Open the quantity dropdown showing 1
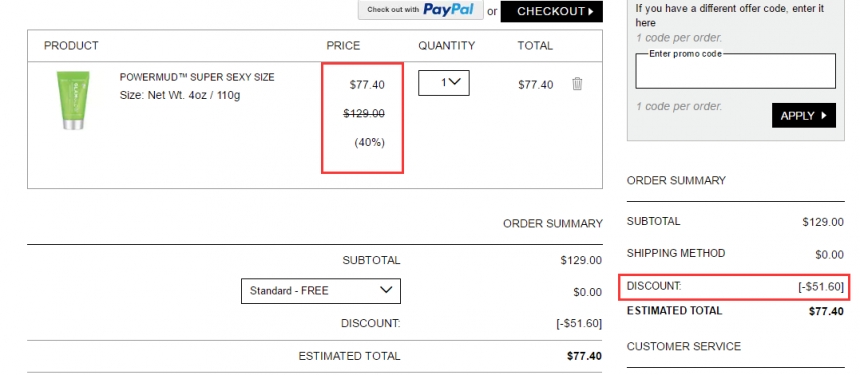The width and height of the screenshot is (860, 375). pyautogui.click(x=444, y=83)
